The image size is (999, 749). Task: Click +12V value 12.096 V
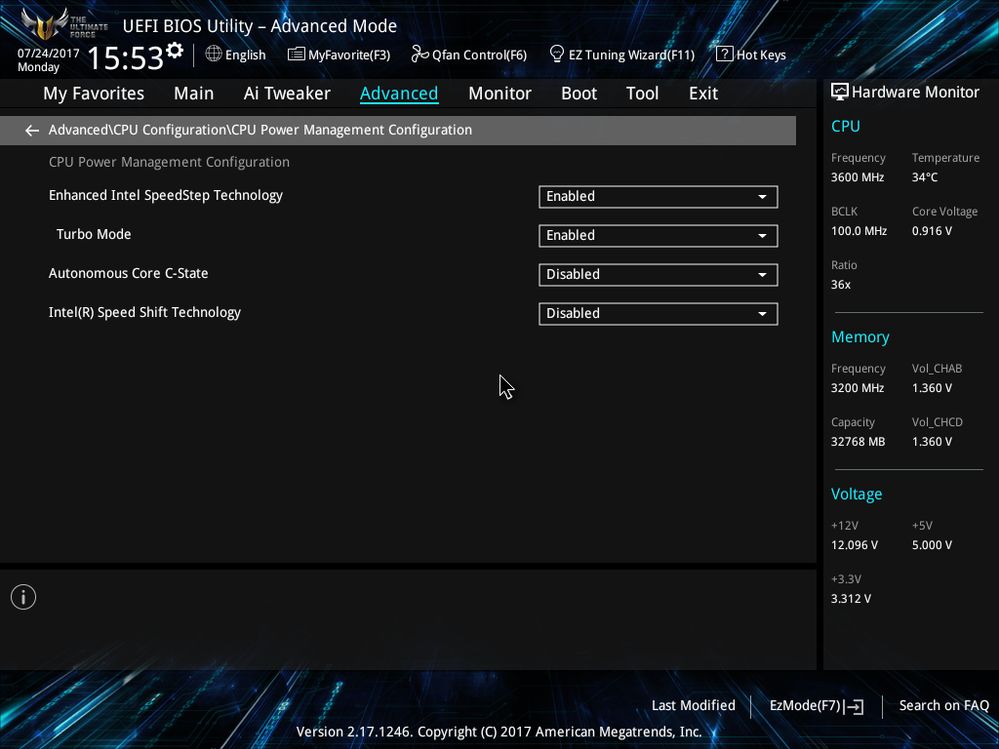point(854,545)
